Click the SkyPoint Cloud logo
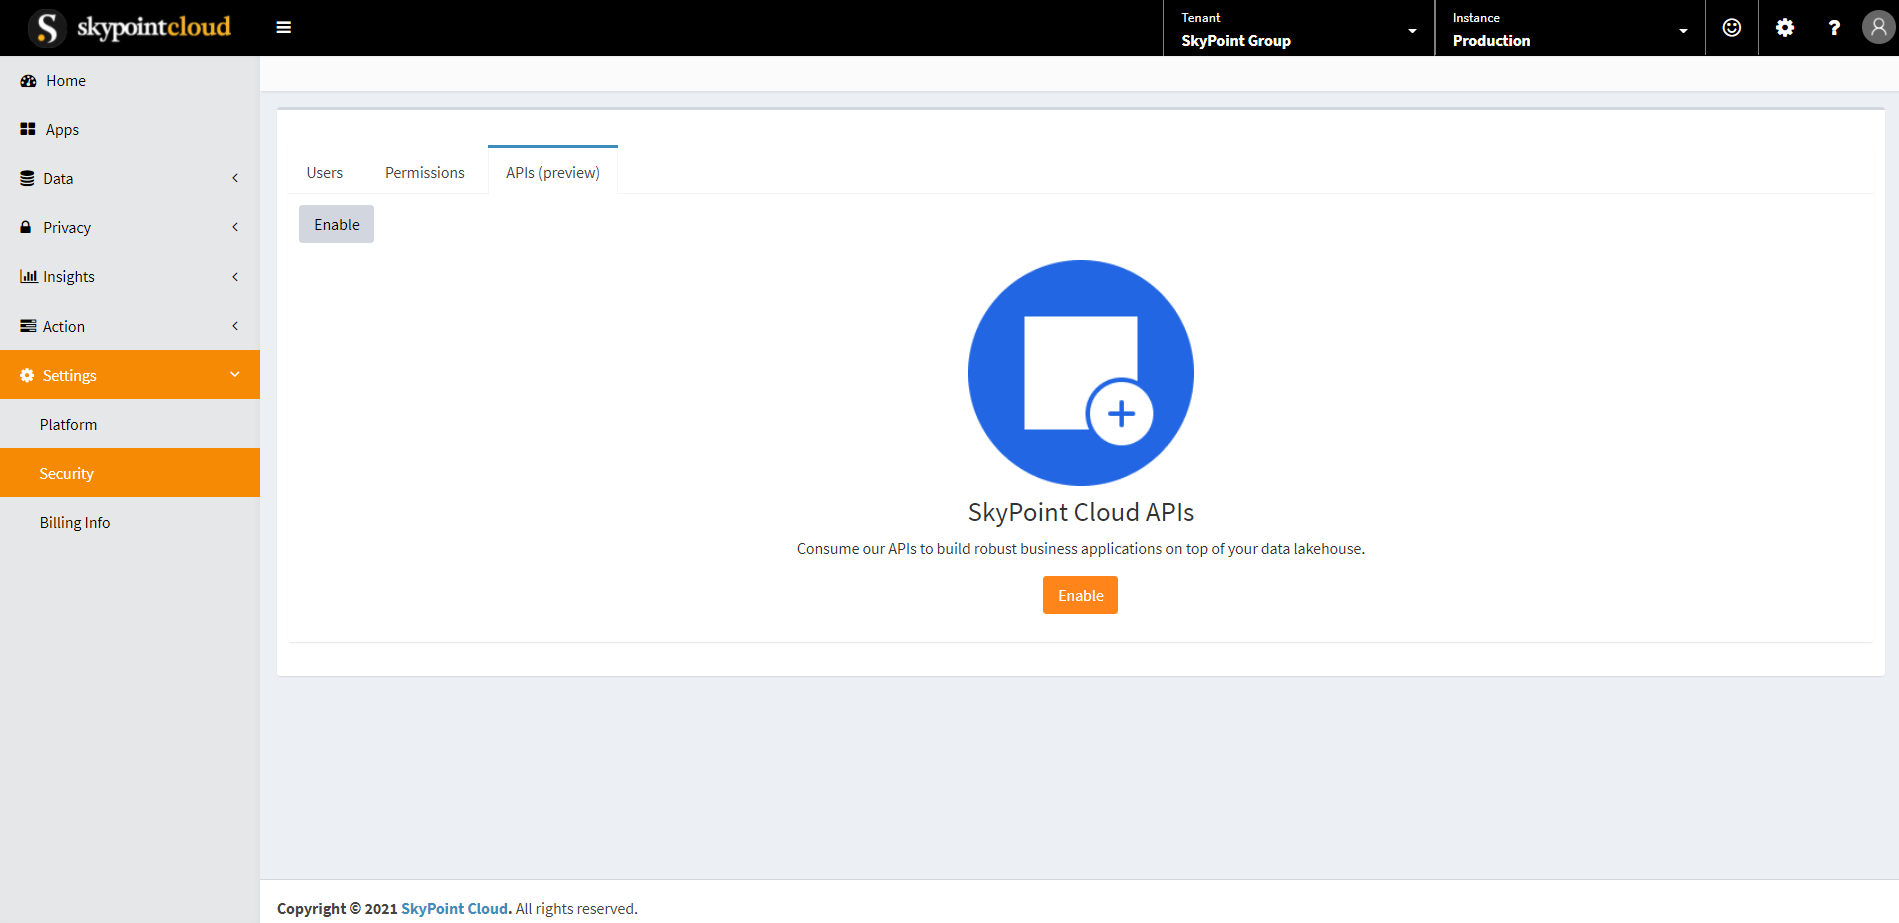 pos(130,27)
